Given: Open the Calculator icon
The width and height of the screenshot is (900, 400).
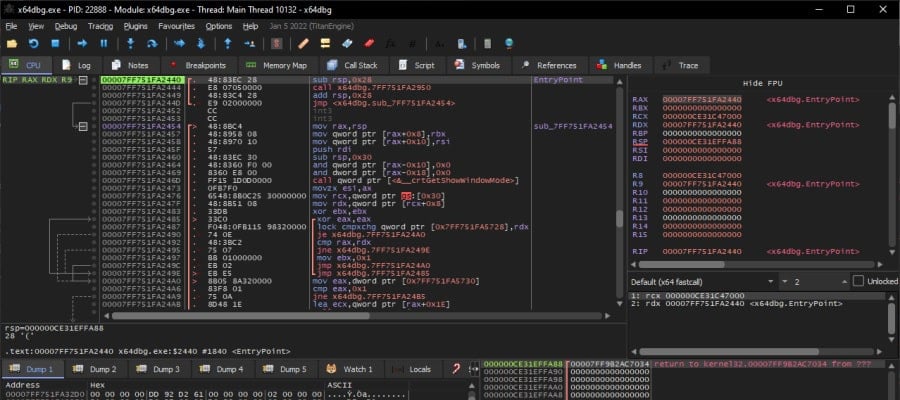Looking at the screenshot, I should coord(487,44).
